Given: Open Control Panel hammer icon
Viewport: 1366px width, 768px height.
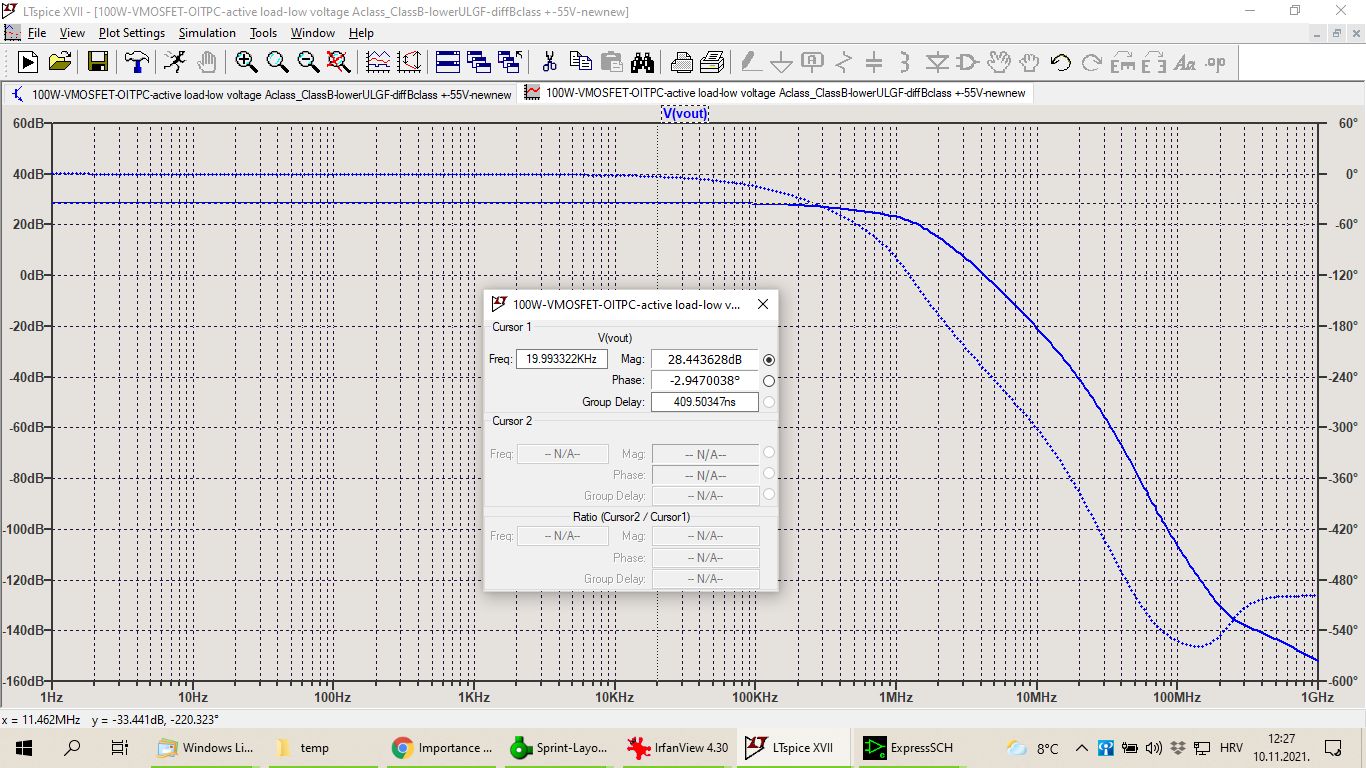Looking at the screenshot, I should [137, 62].
